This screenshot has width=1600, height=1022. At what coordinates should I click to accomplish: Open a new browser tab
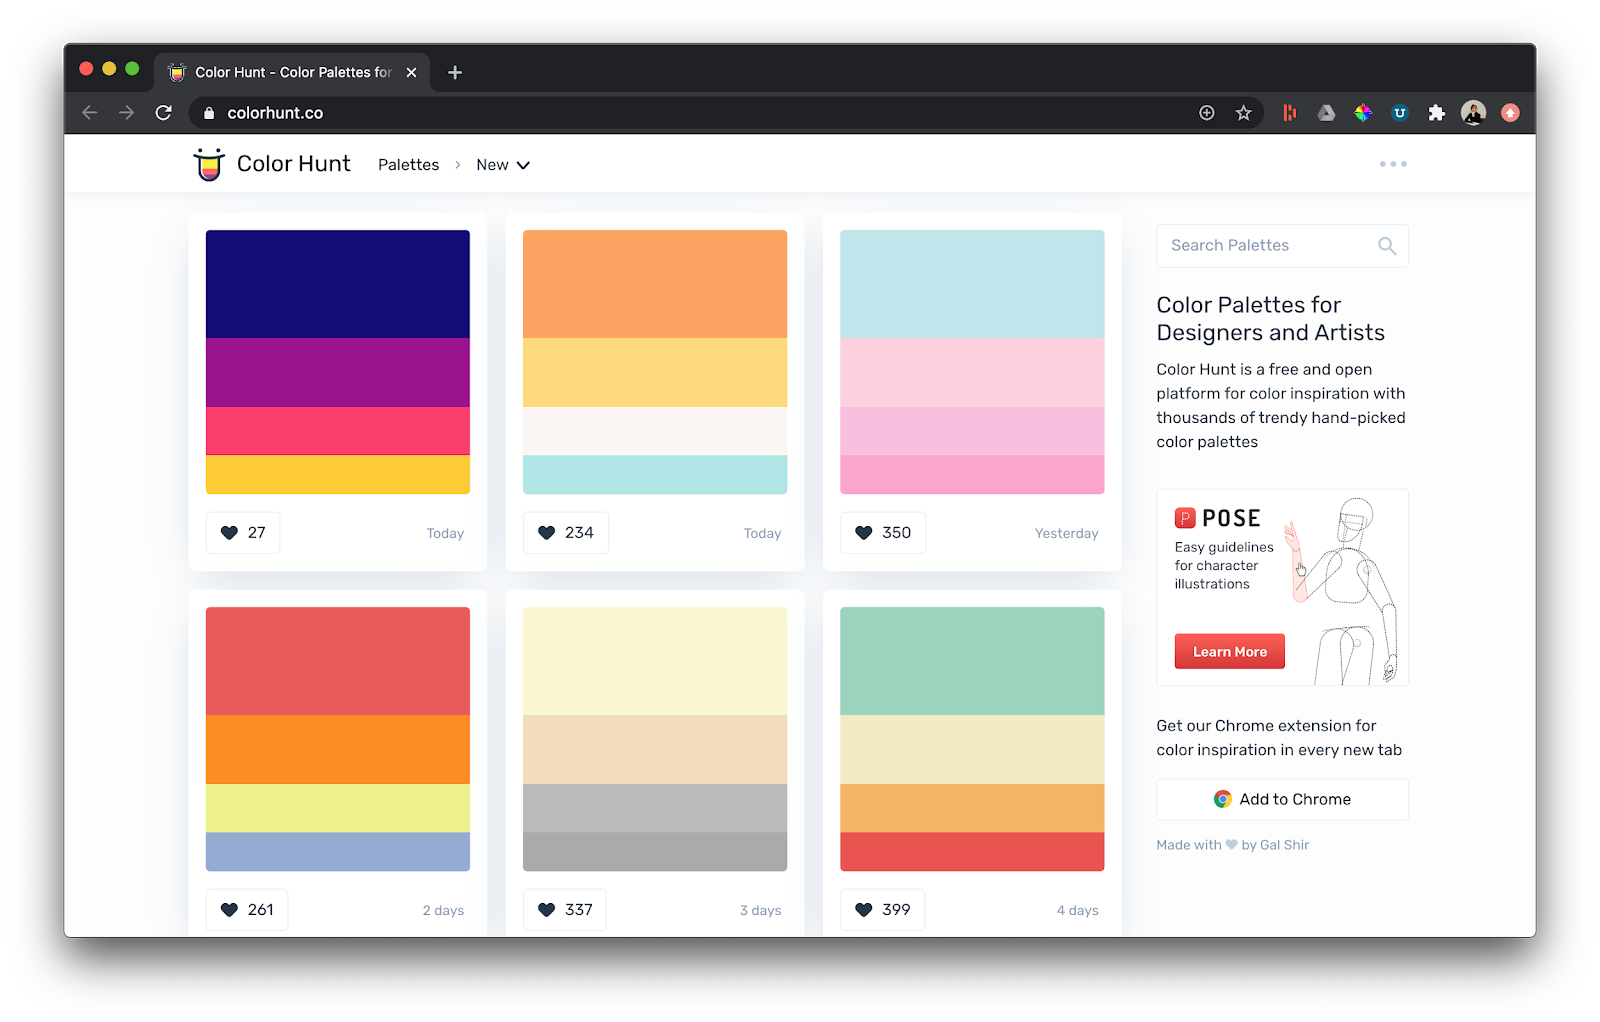coord(455,72)
